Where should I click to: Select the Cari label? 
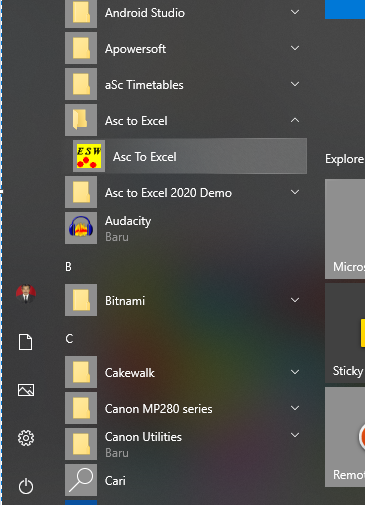115,481
